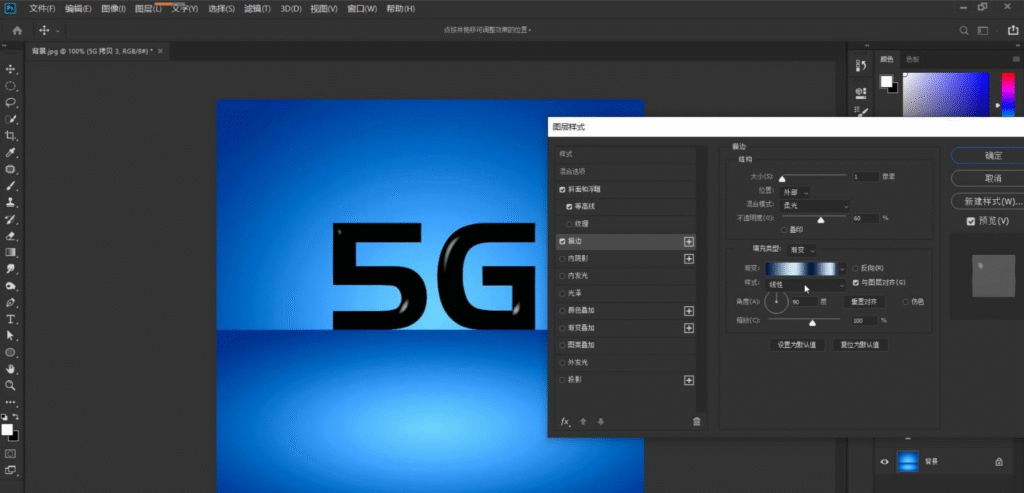Move effect down with arrow icon

coord(601,422)
